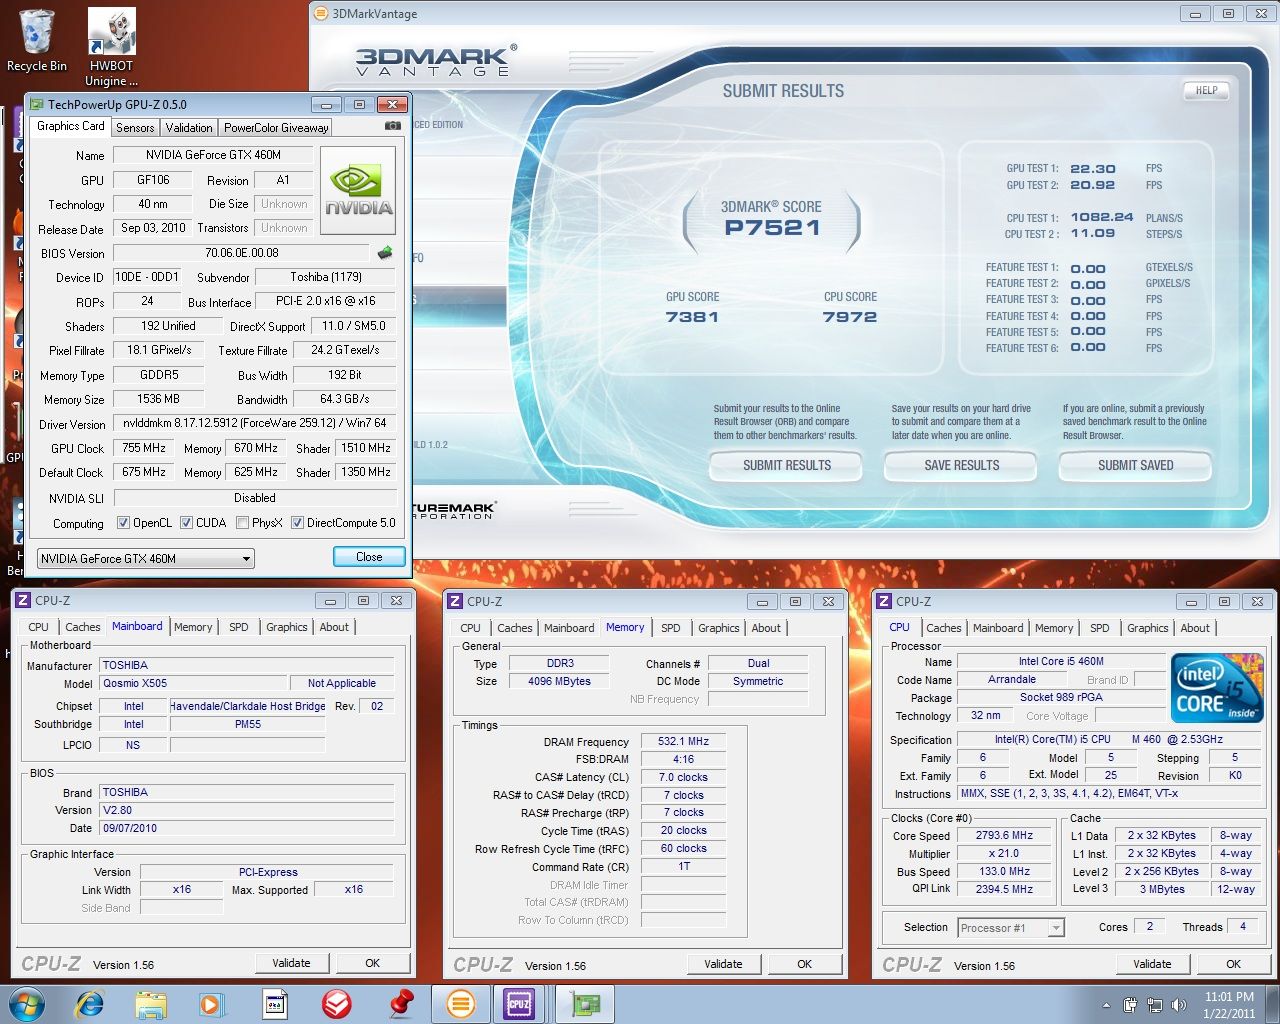1280x1024 pixels.
Task: Switch to the Validation tab in GPU-Z
Action: pos(189,128)
